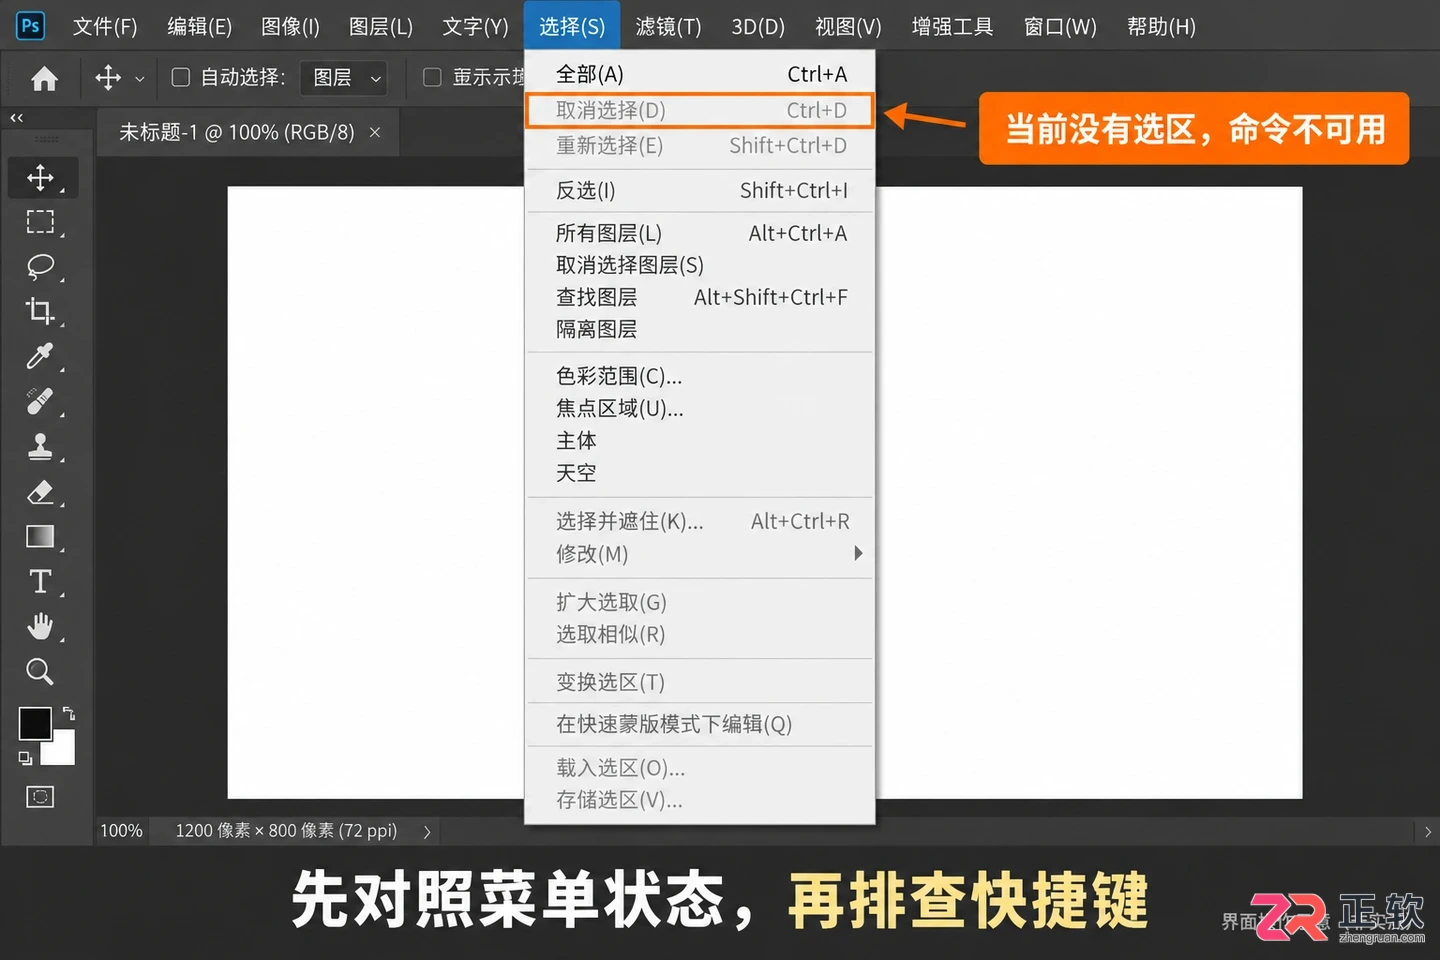Open the 帮助(H) menu
This screenshot has width=1440, height=960.
(1161, 26)
